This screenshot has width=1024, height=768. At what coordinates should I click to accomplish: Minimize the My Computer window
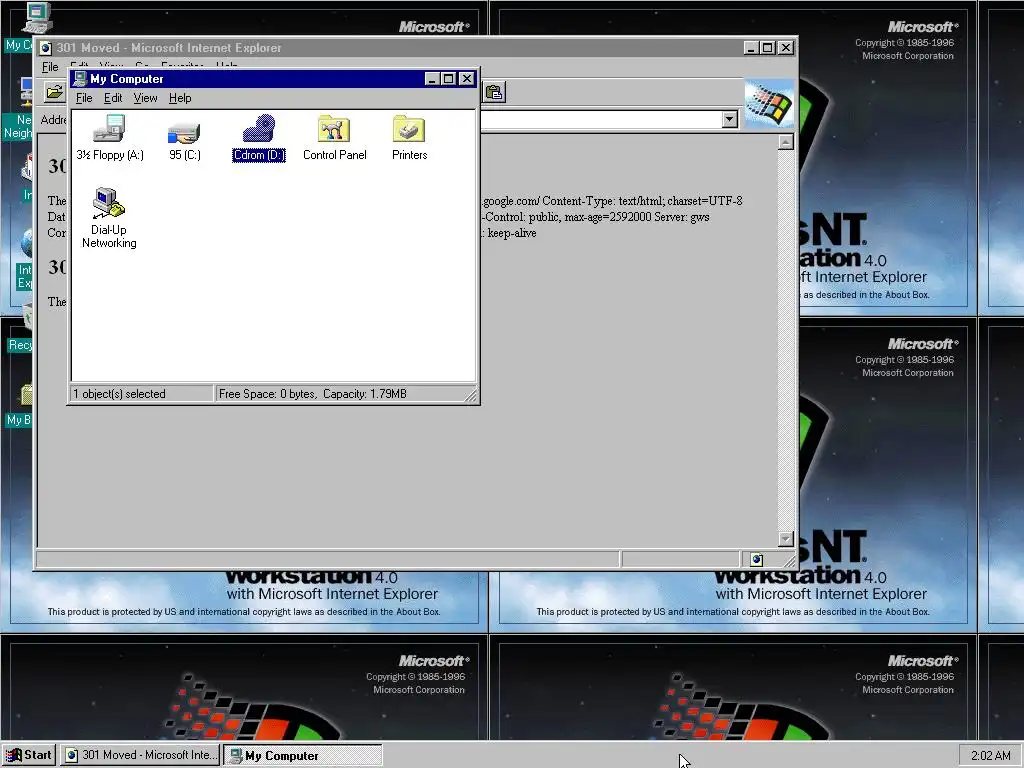click(432, 79)
